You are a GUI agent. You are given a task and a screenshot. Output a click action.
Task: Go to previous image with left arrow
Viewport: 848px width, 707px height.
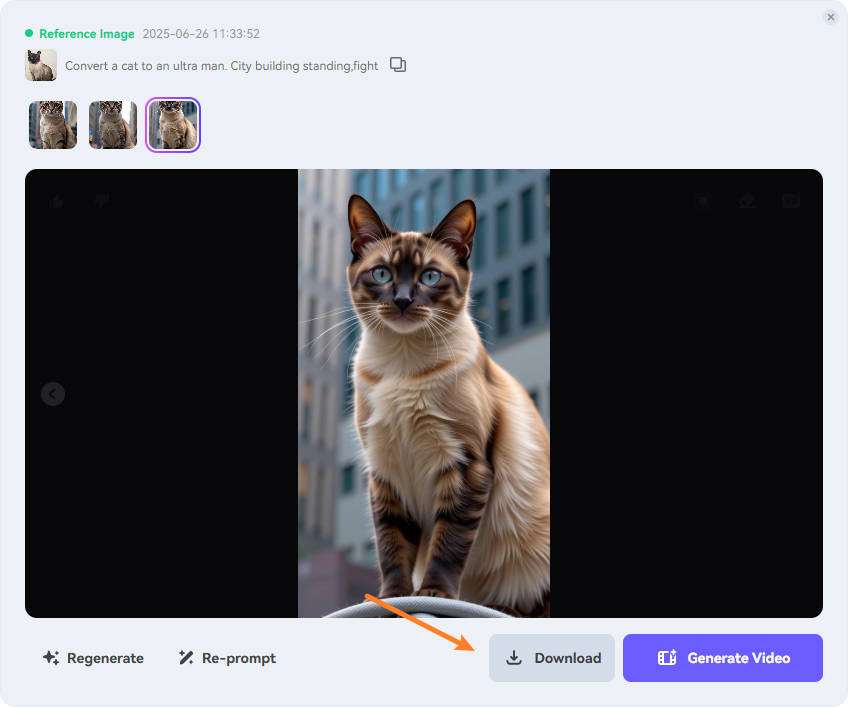[x=53, y=394]
